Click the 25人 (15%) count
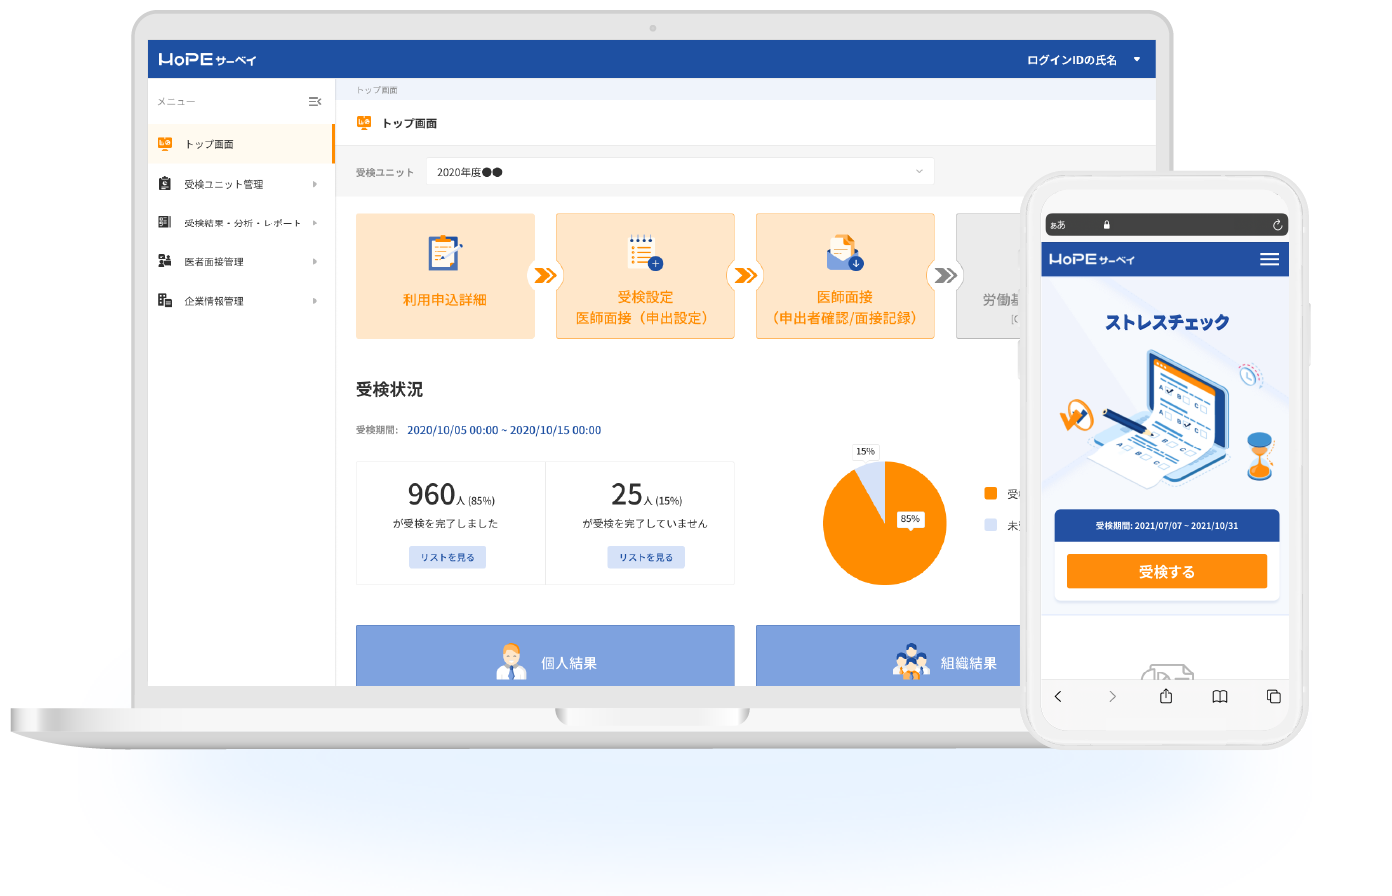Image resolution: width=1392 pixels, height=896 pixels. pos(647,495)
